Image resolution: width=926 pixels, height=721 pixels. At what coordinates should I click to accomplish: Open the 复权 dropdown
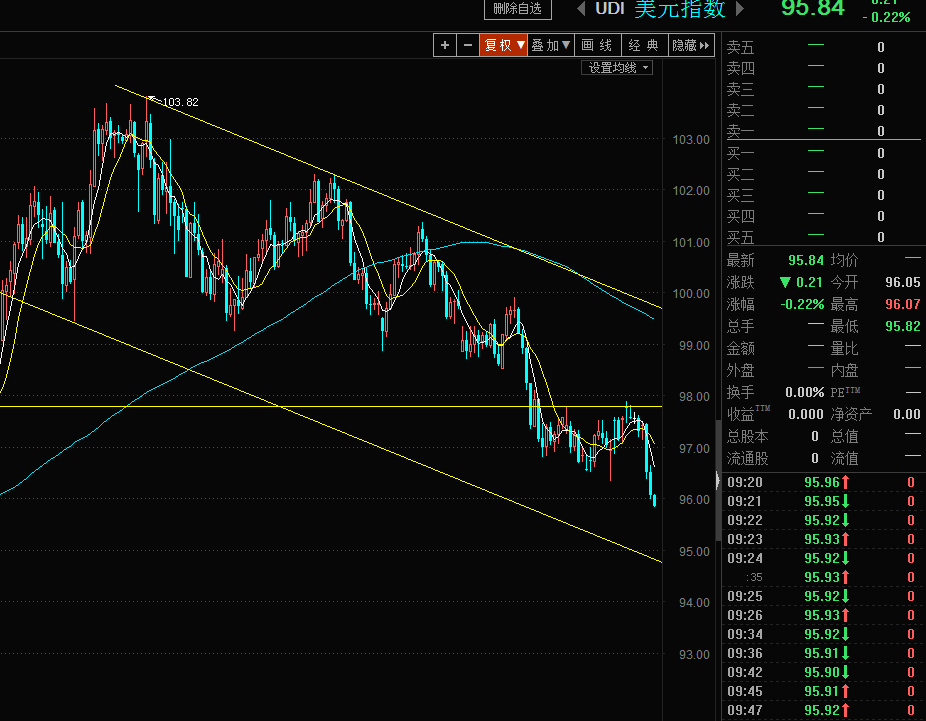click(x=503, y=45)
